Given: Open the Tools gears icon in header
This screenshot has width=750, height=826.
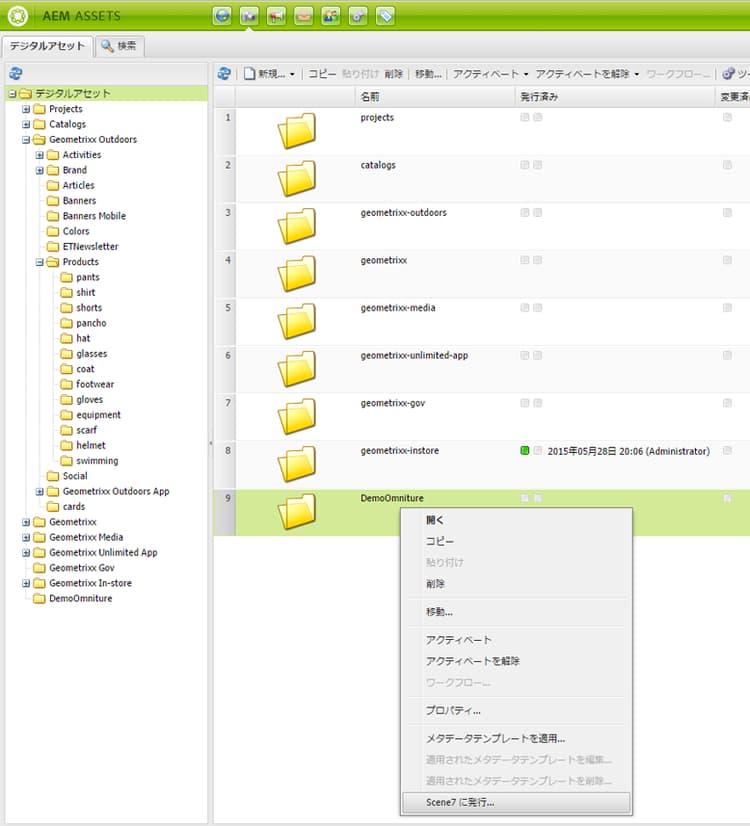Looking at the screenshot, I should [x=358, y=16].
